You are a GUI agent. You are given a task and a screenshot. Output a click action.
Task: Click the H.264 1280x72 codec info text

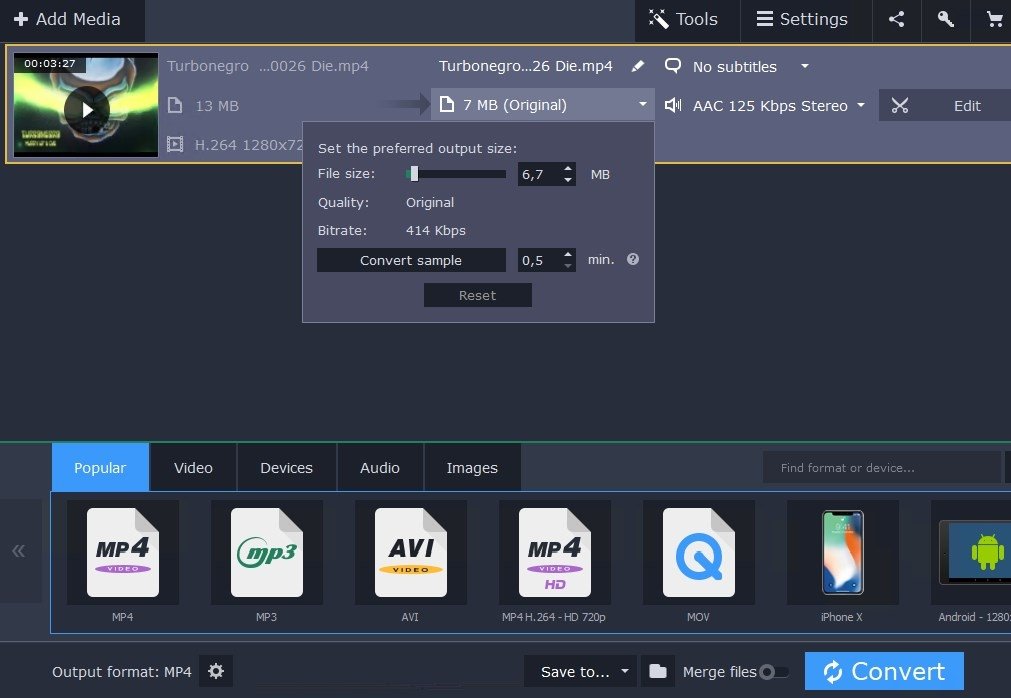(x=248, y=145)
